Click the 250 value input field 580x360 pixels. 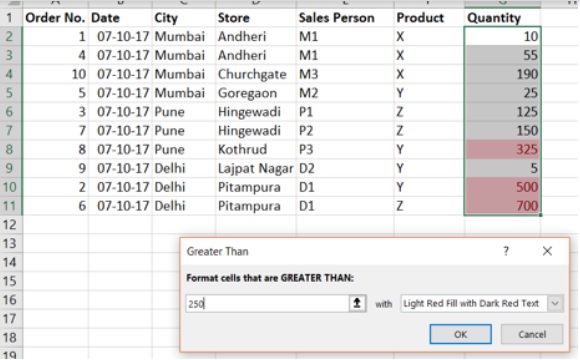pos(267,303)
